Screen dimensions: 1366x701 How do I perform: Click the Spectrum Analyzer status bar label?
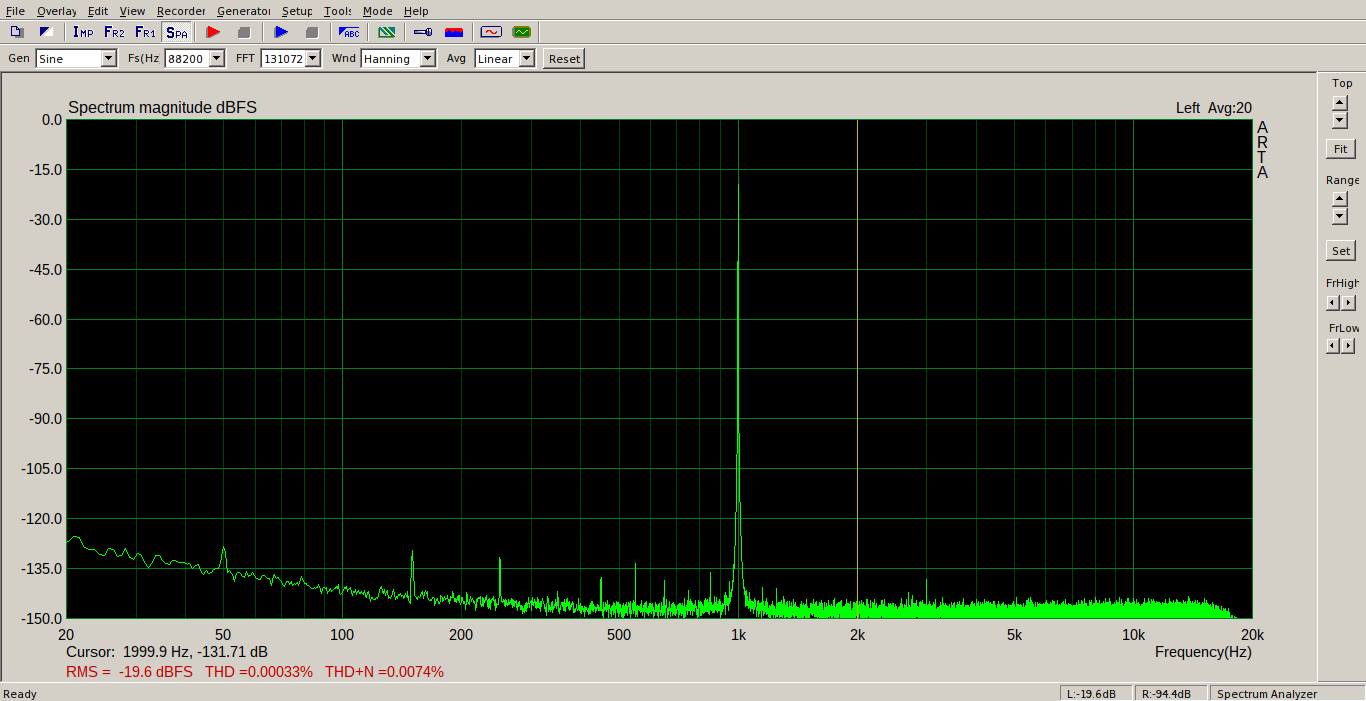pyautogui.click(x=1267, y=694)
